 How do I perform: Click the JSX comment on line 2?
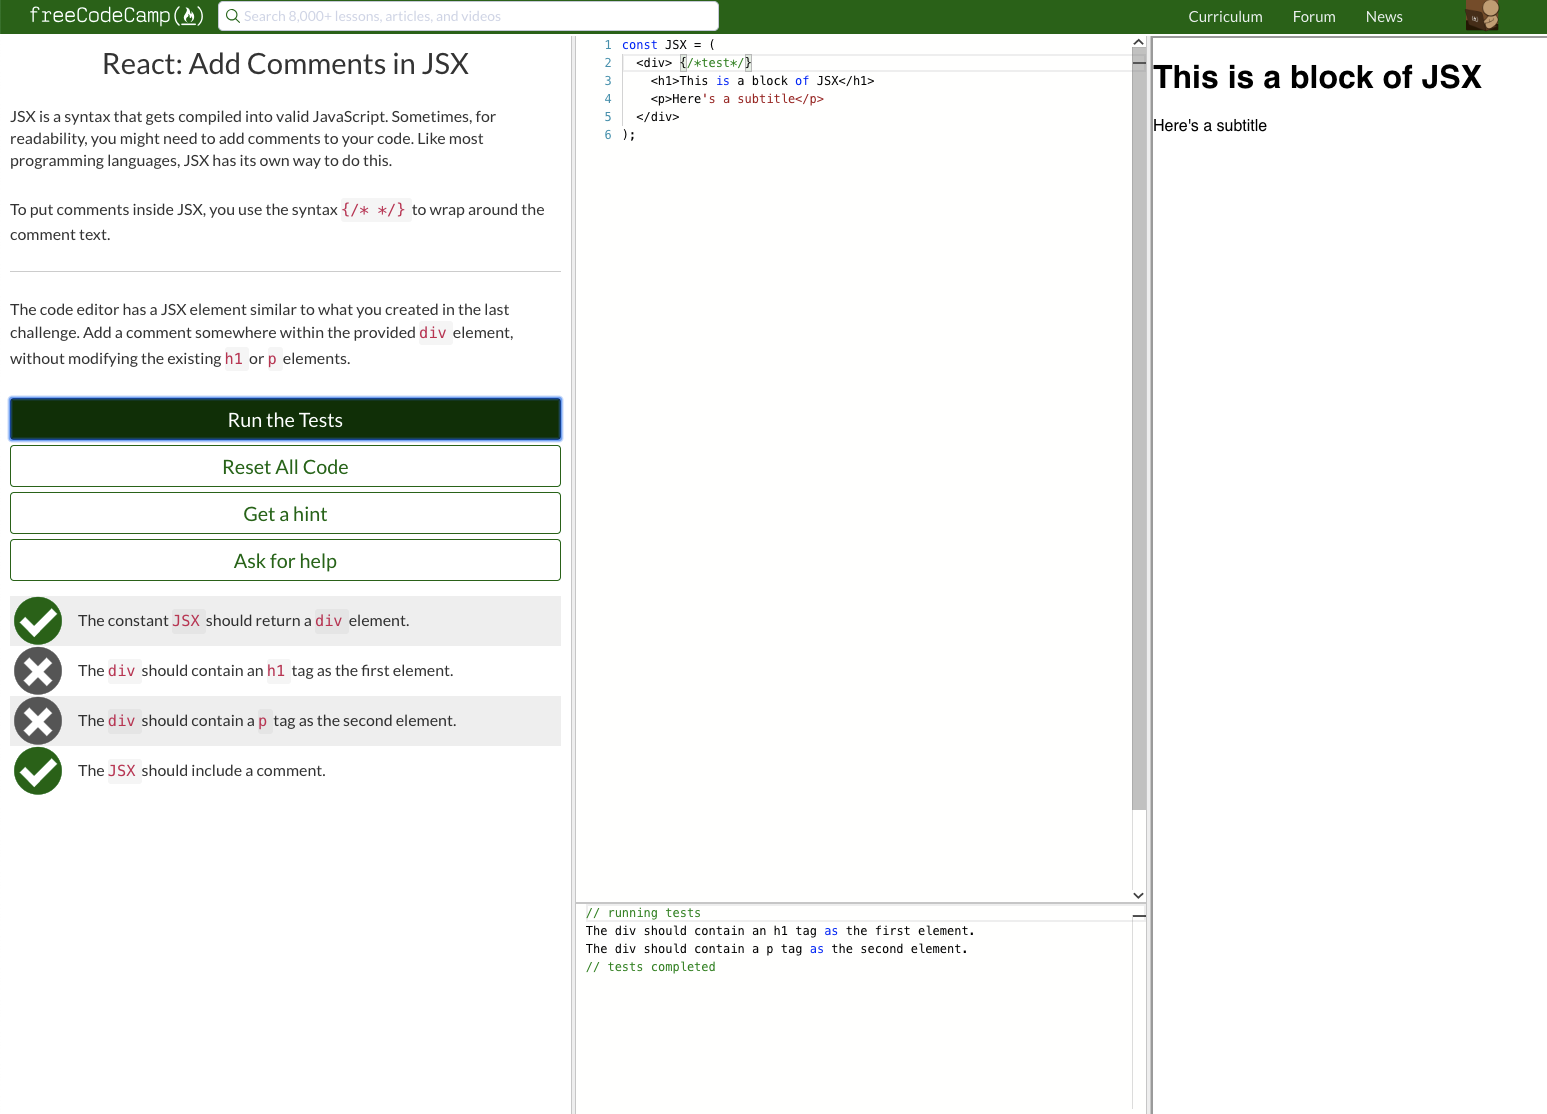click(714, 62)
